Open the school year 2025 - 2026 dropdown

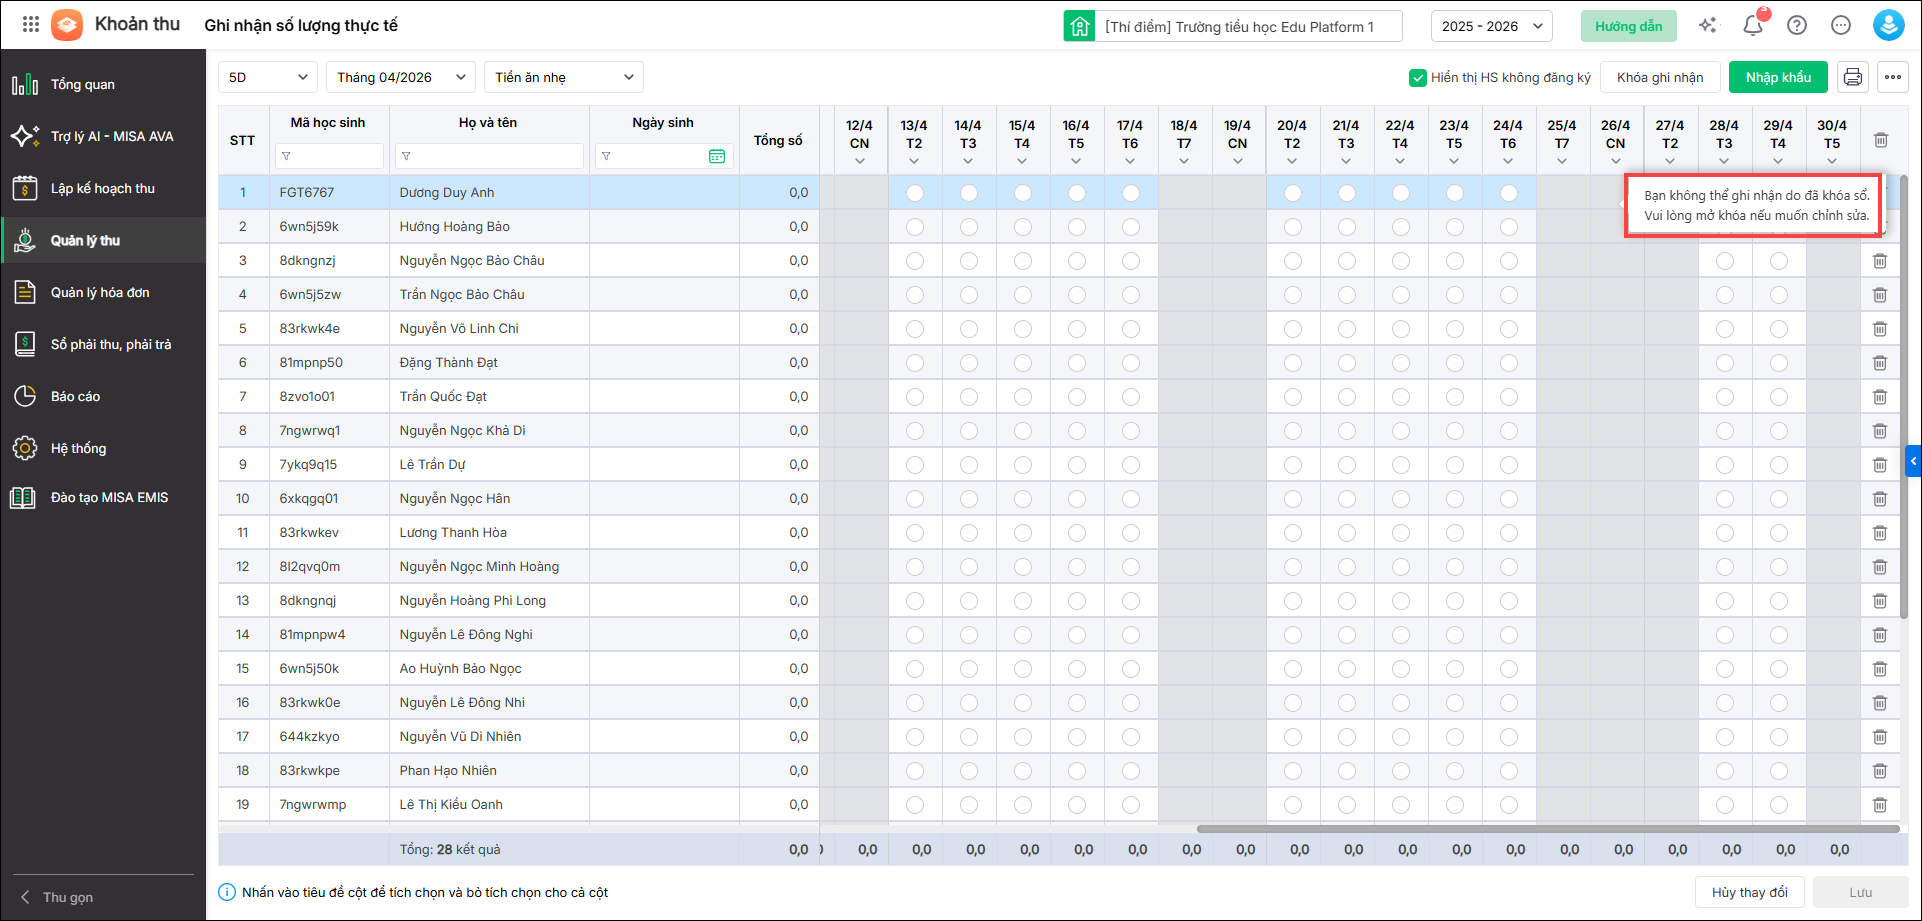(x=1491, y=26)
